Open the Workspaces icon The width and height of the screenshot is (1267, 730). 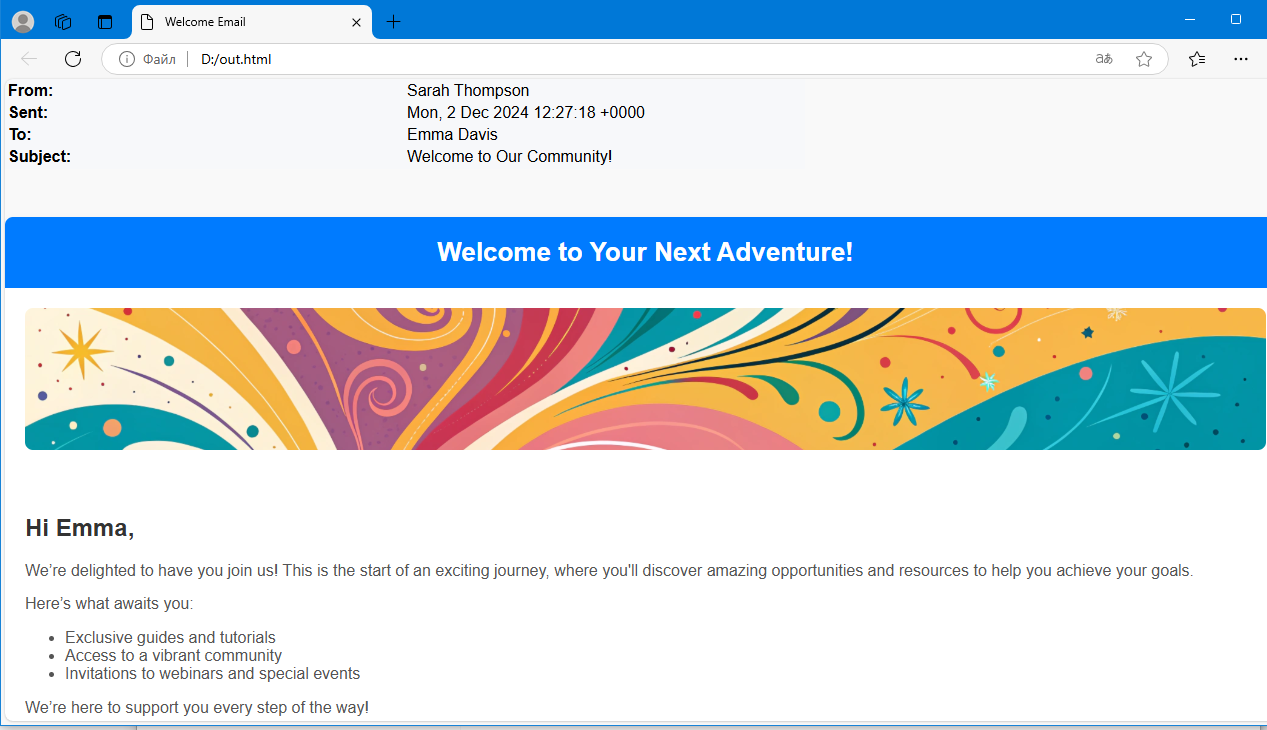click(63, 21)
